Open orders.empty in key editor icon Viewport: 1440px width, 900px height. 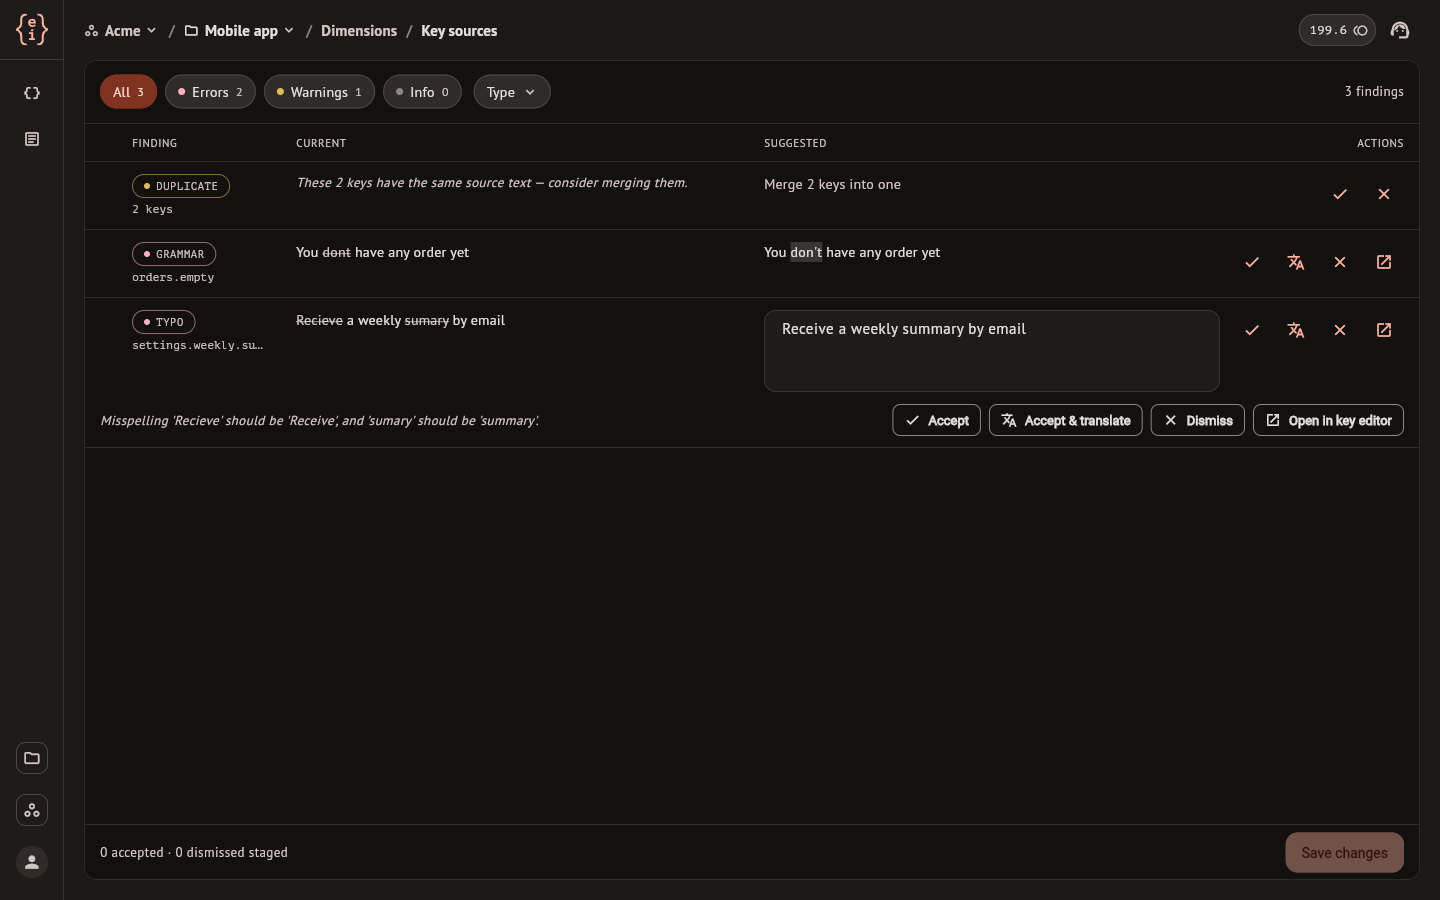click(1384, 262)
